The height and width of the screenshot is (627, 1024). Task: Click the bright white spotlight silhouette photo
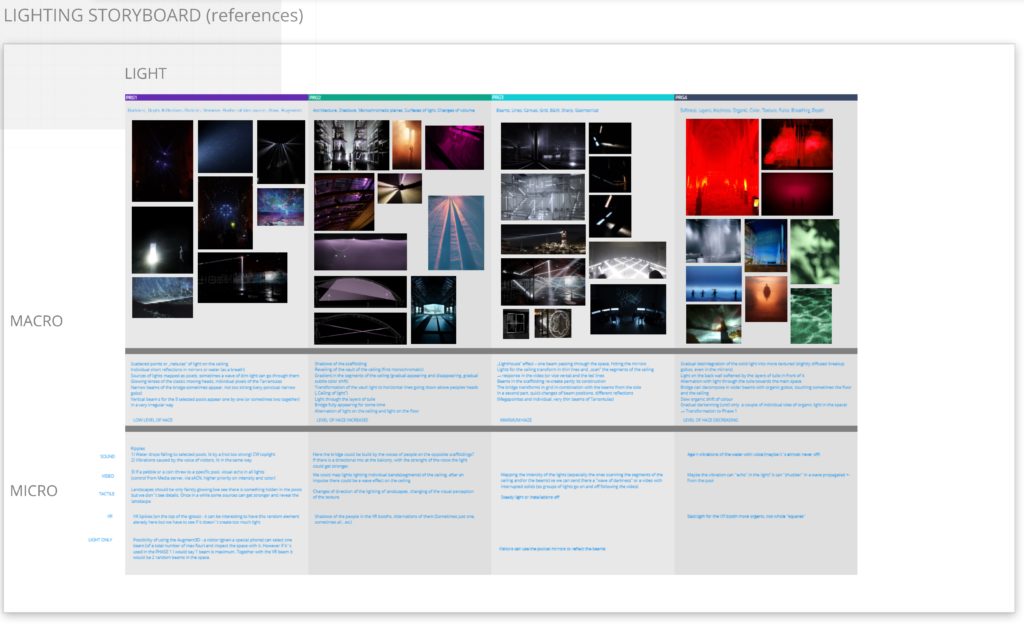point(162,240)
